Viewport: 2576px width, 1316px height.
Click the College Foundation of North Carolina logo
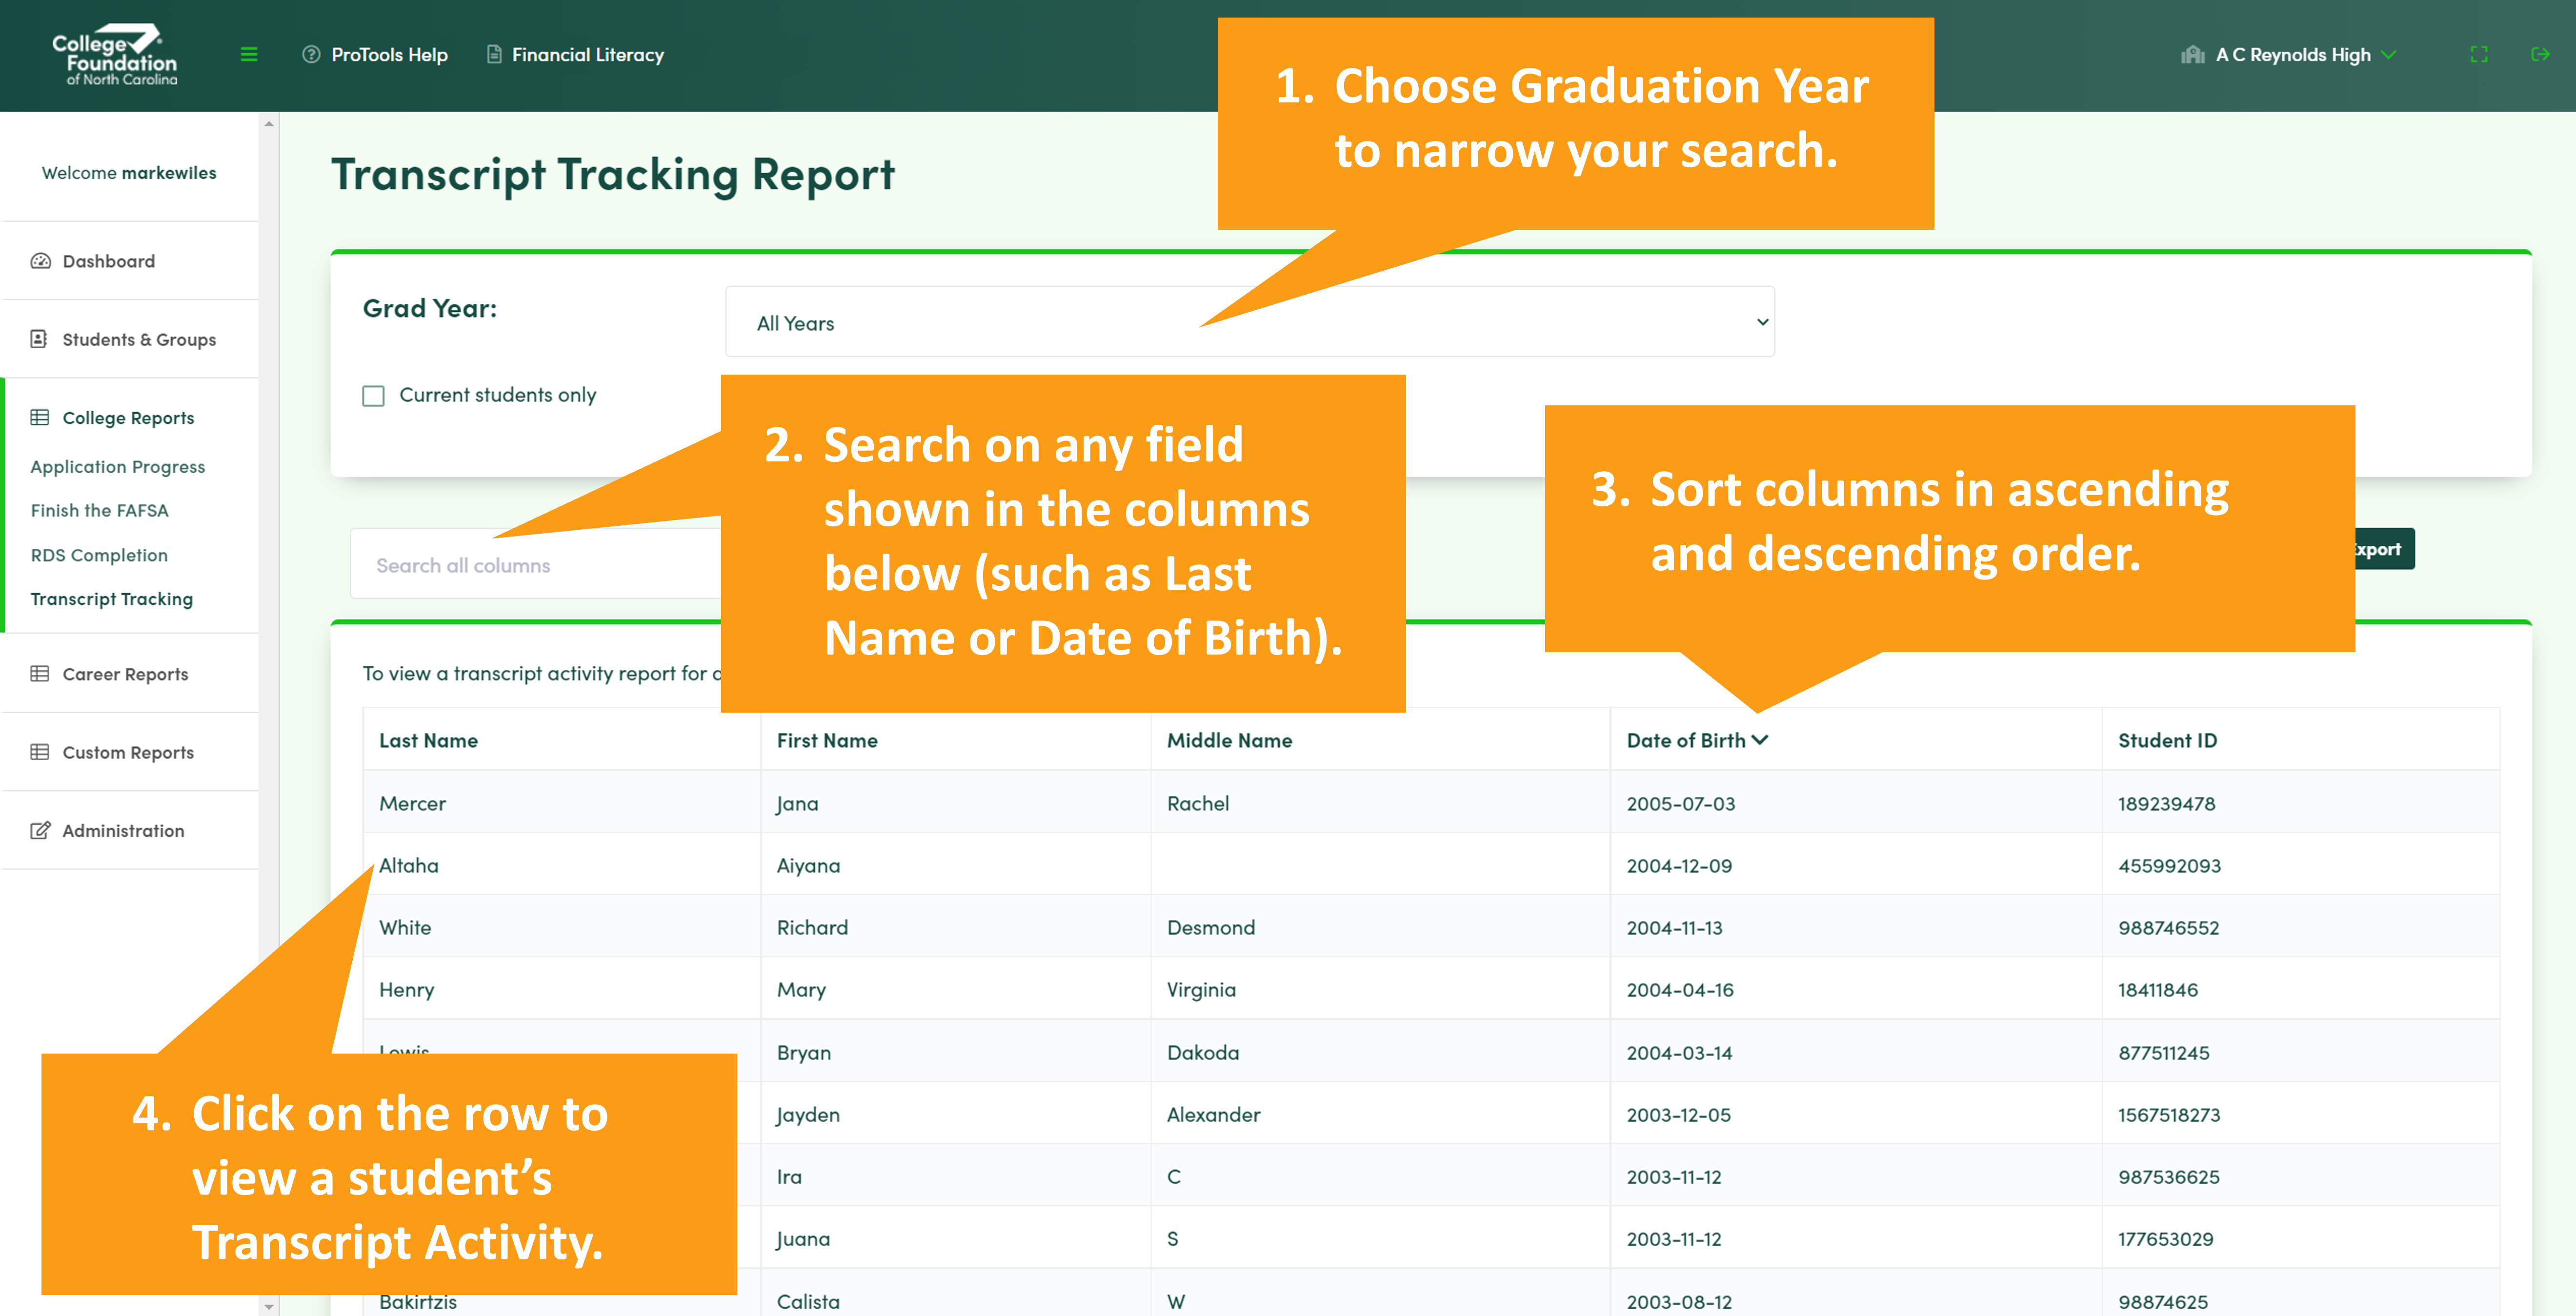(115, 55)
